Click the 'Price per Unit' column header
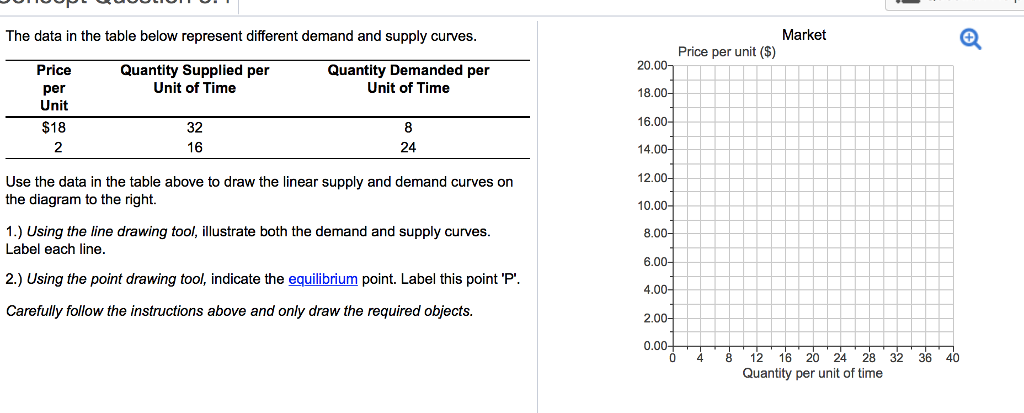 [x=54, y=88]
